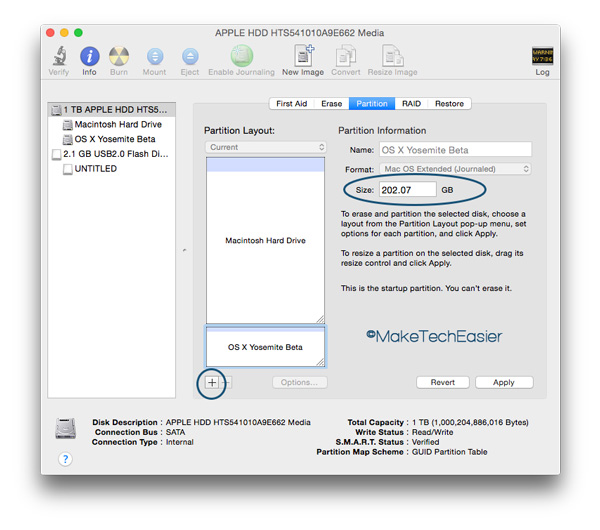Select 2.1 GB USB2.0 Flash Disk in sidebar
This screenshot has height=530, width=600.
tap(111, 154)
